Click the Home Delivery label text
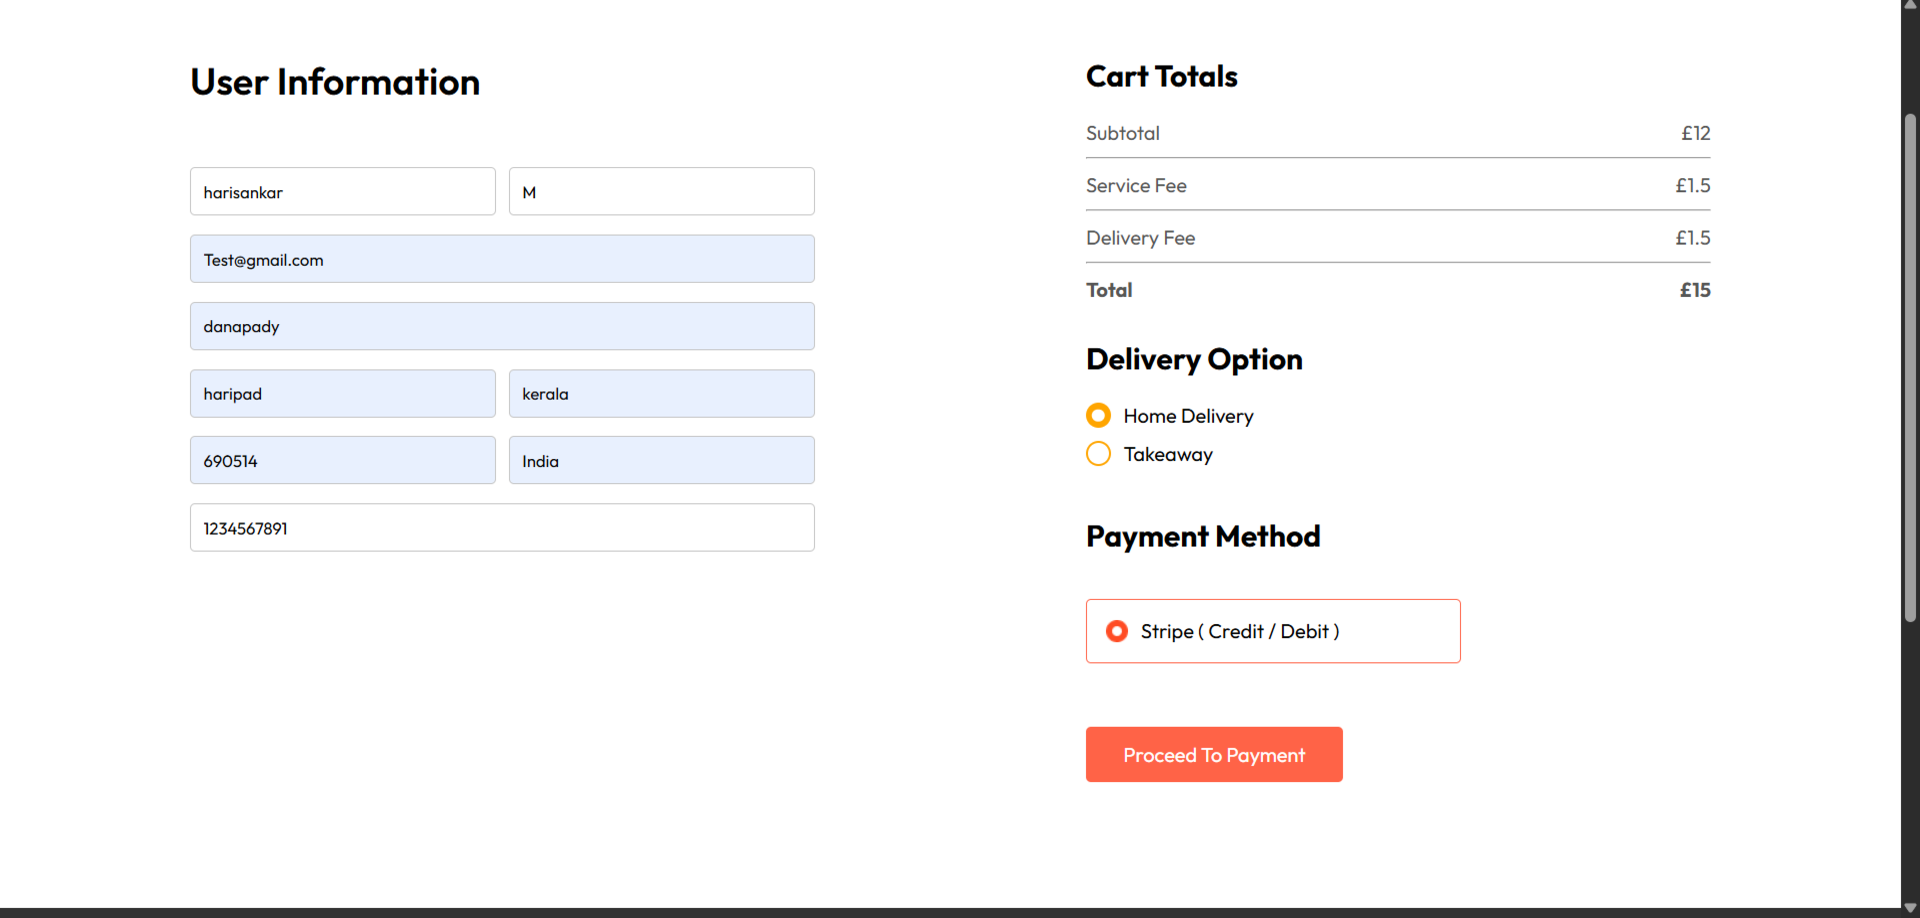 pyautogui.click(x=1188, y=416)
